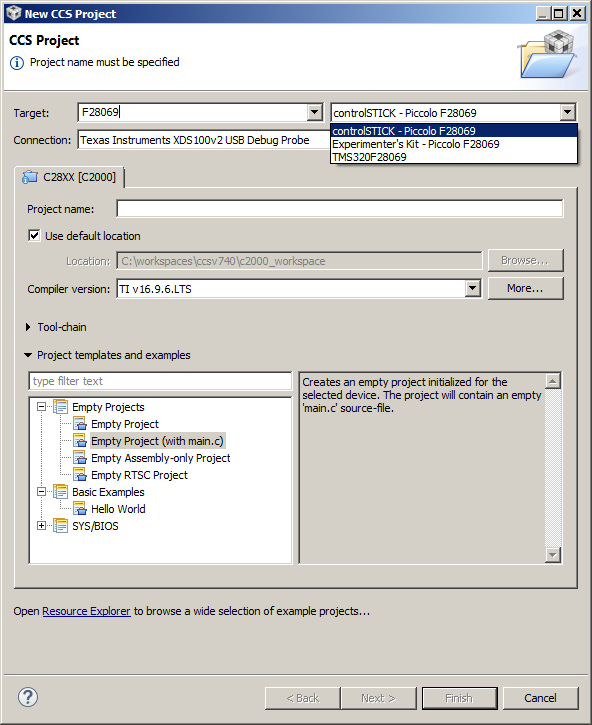Expand the Tool-chain section
The image size is (592, 725).
(28, 327)
